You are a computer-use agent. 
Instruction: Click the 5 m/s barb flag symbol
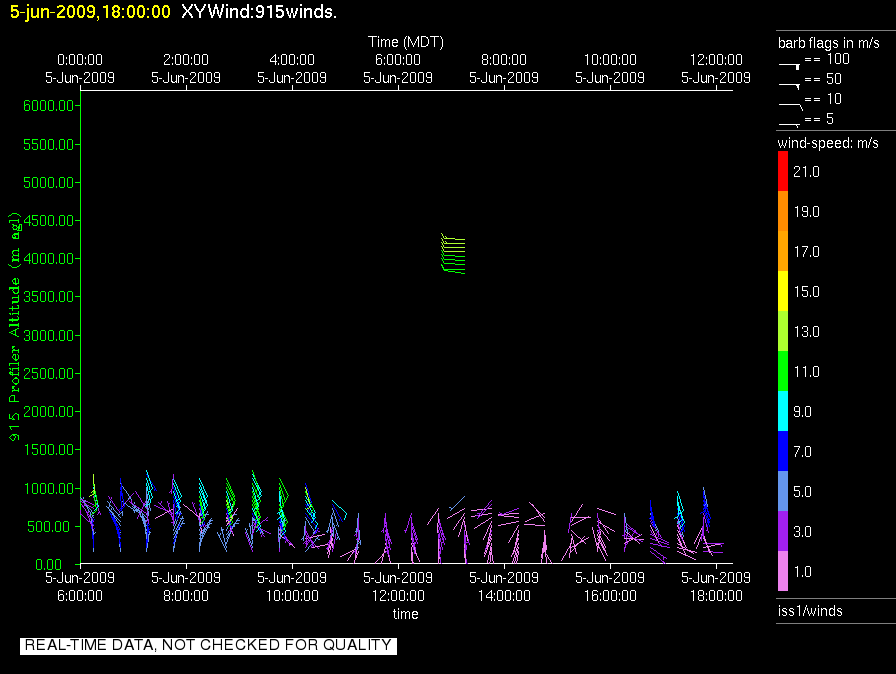(790, 123)
